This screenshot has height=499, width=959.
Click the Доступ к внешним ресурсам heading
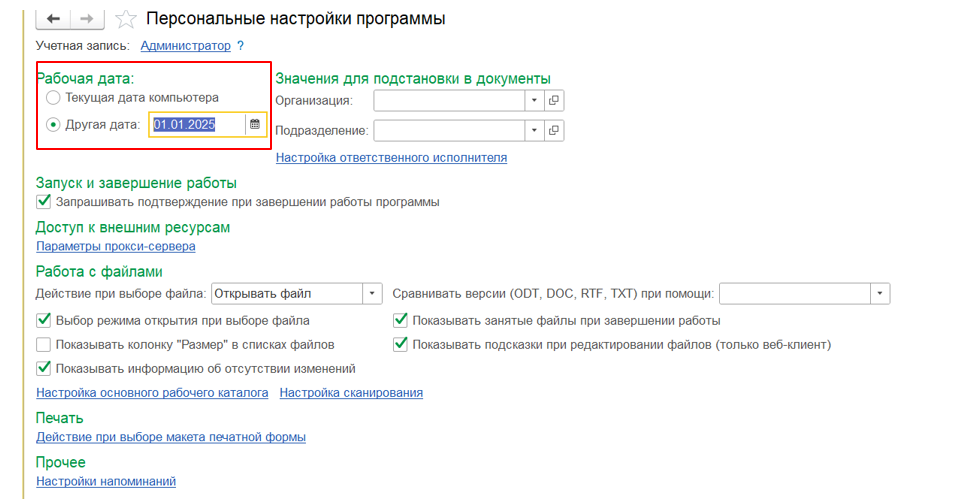pos(133,227)
